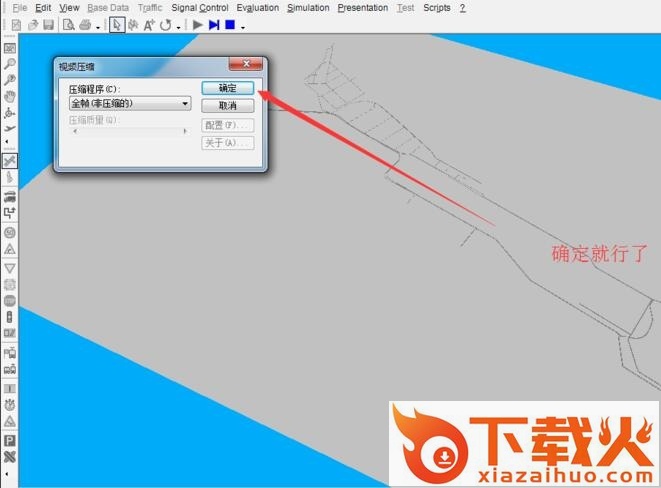Select the desired speed decision icon
Viewport: 661px width, 488px height.
[10, 233]
